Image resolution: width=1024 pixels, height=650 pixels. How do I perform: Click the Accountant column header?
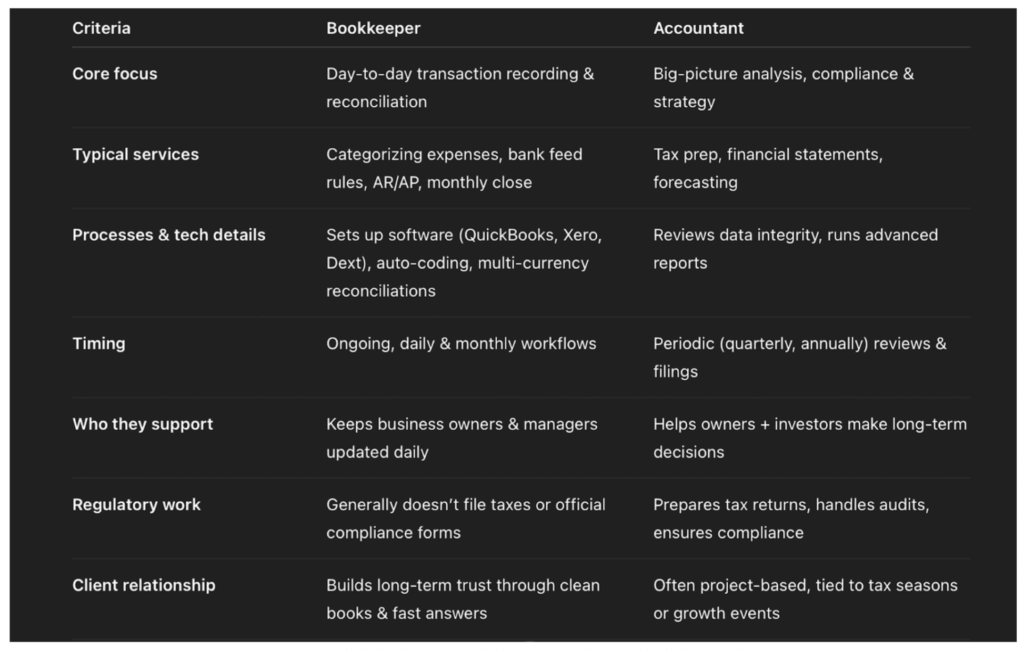pos(698,28)
